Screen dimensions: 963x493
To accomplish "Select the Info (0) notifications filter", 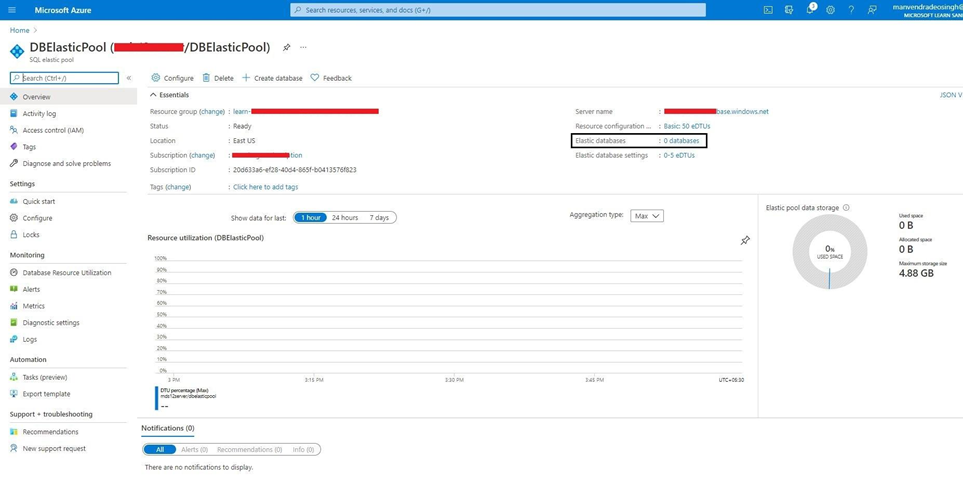I will 303,449.
